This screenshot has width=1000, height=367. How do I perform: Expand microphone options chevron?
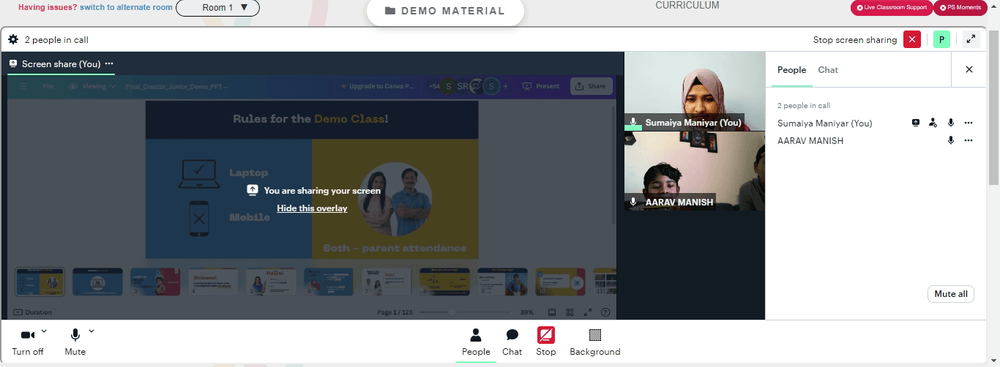click(91, 331)
